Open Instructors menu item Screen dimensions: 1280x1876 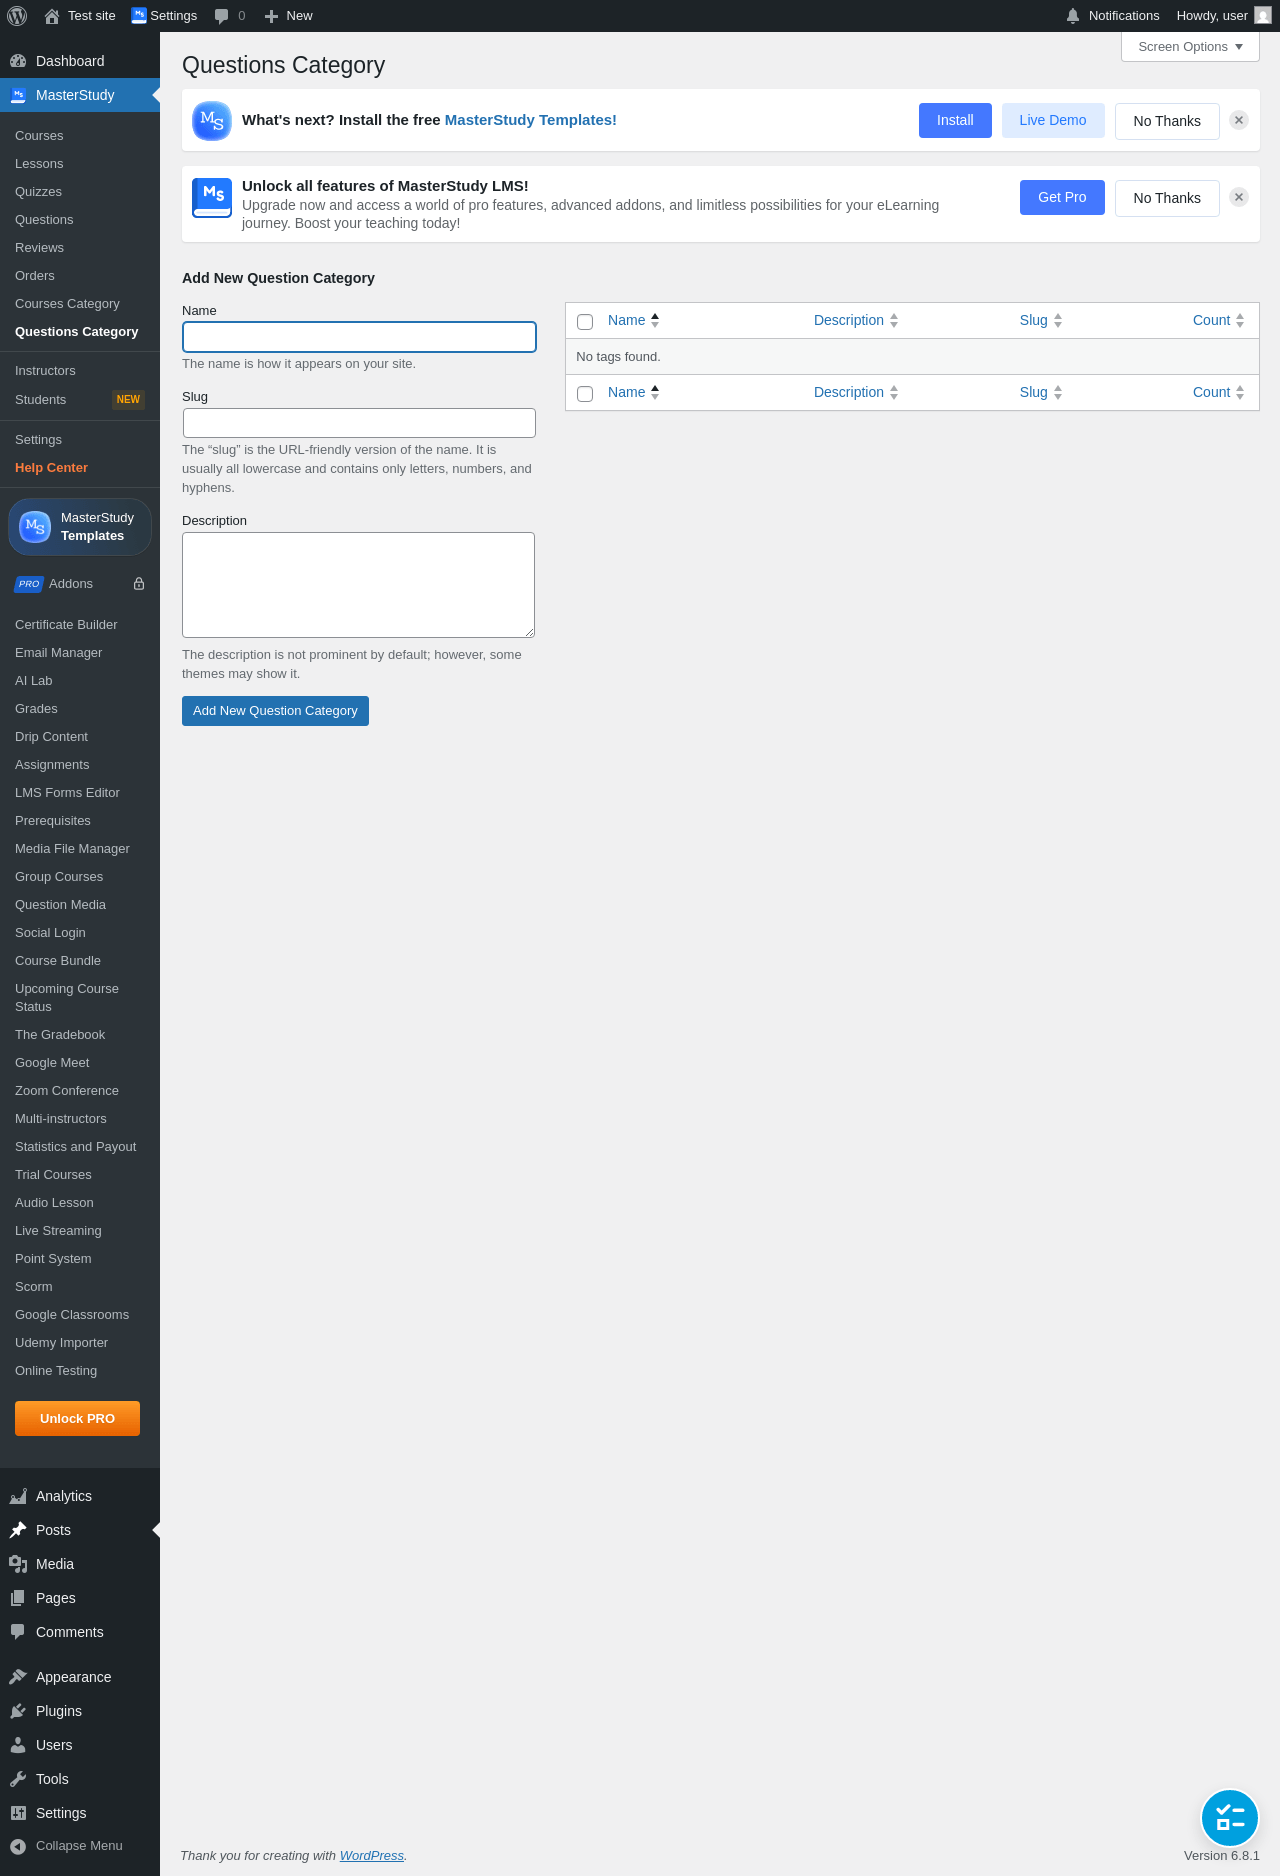tap(45, 371)
